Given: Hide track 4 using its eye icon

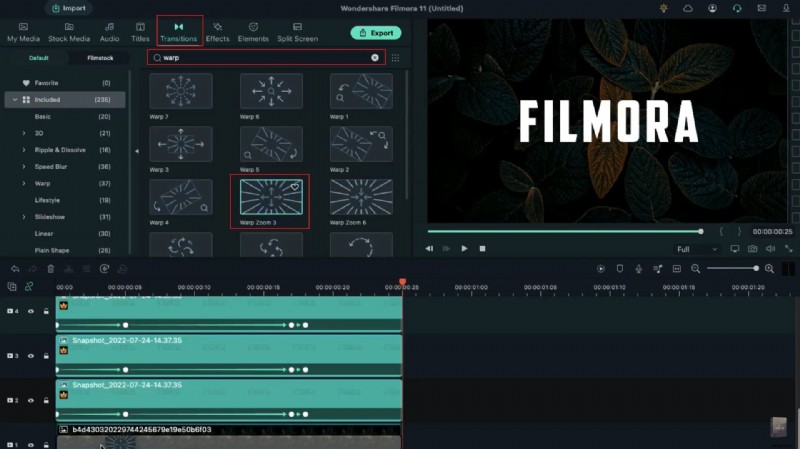Looking at the screenshot, I should (31, 312).
